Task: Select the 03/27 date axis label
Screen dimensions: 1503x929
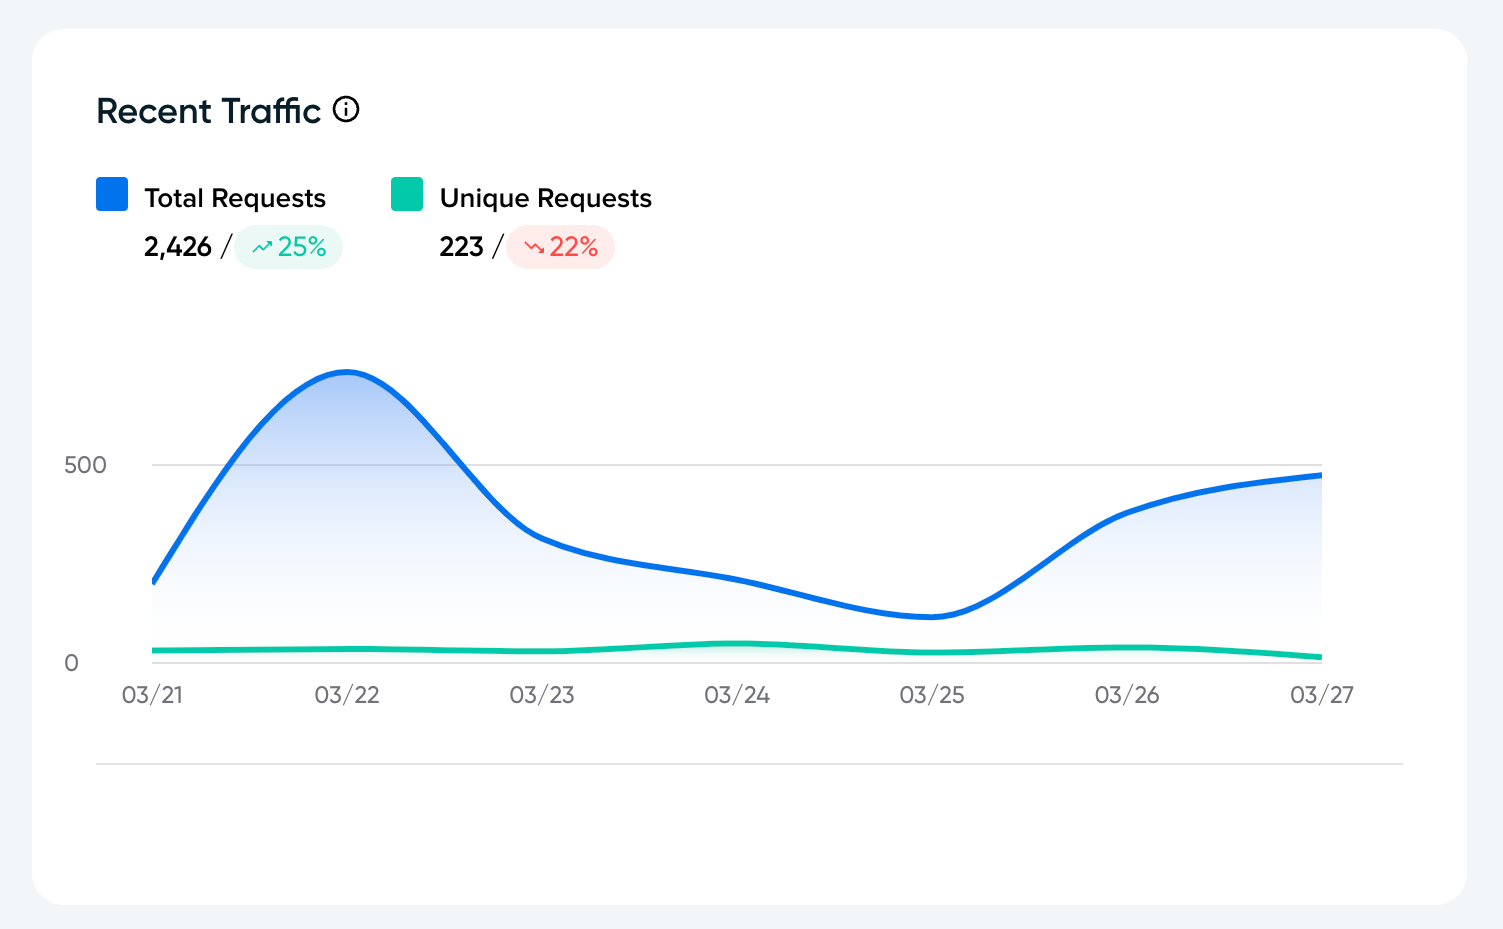Action: 1321,695
